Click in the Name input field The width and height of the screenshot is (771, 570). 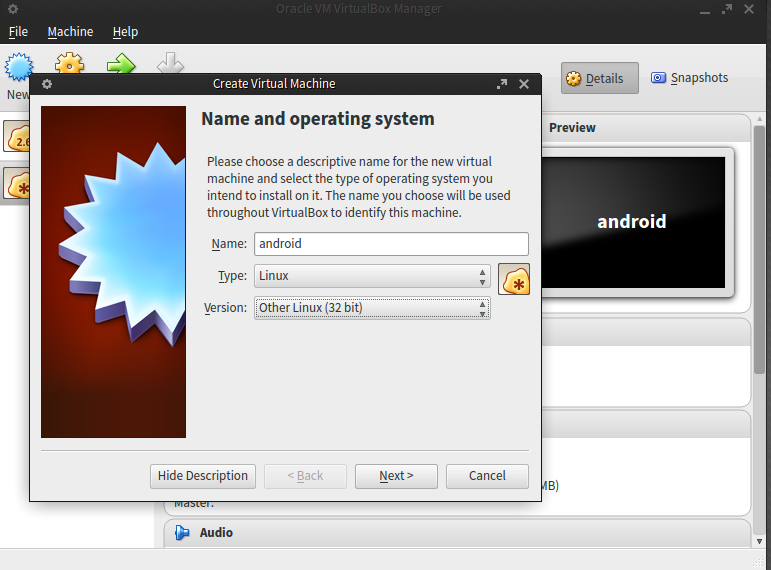tap(391, 244)
